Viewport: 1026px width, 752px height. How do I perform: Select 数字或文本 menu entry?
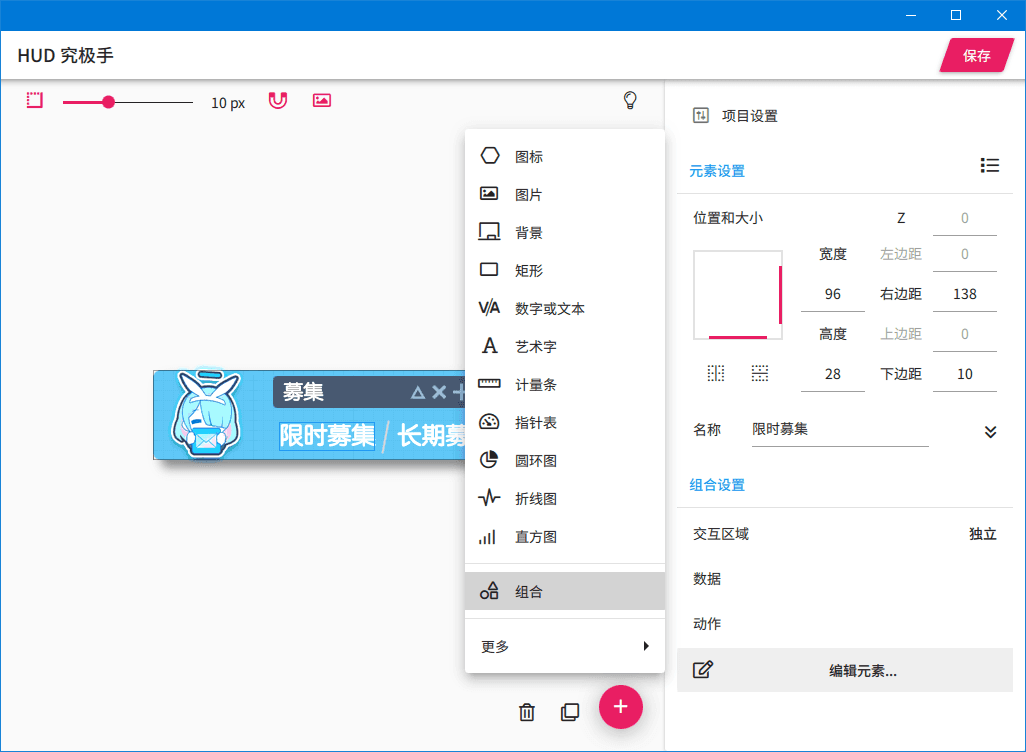[x=565, y=308]
